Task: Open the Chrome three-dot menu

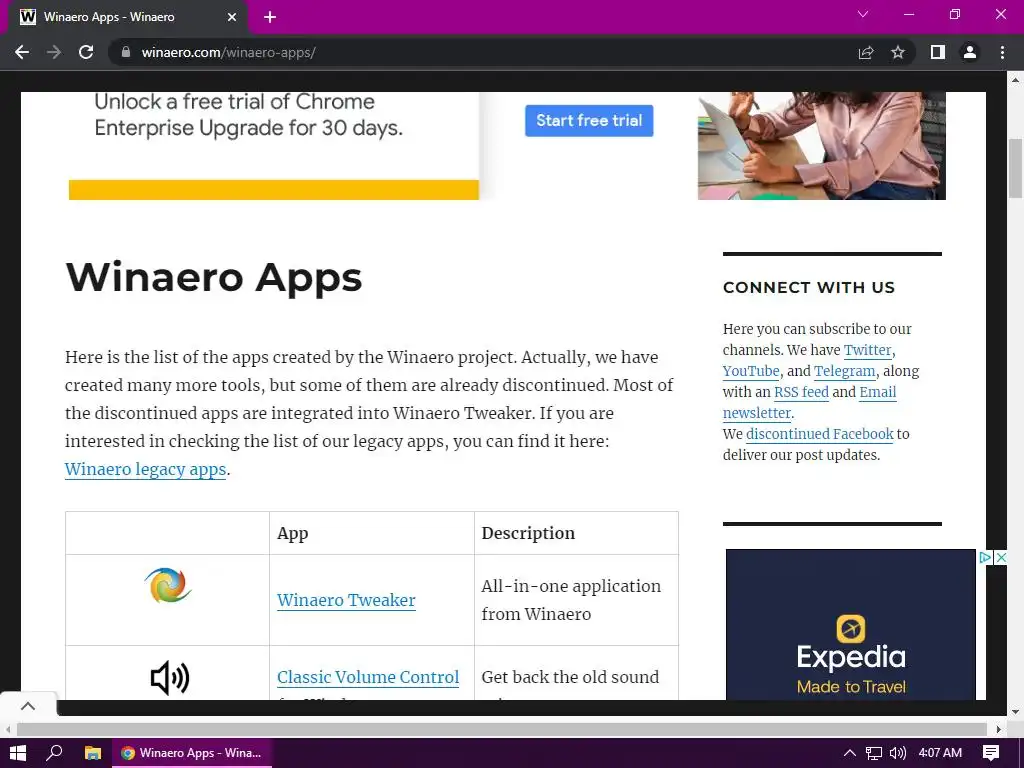Action: tap(1002, 52)
